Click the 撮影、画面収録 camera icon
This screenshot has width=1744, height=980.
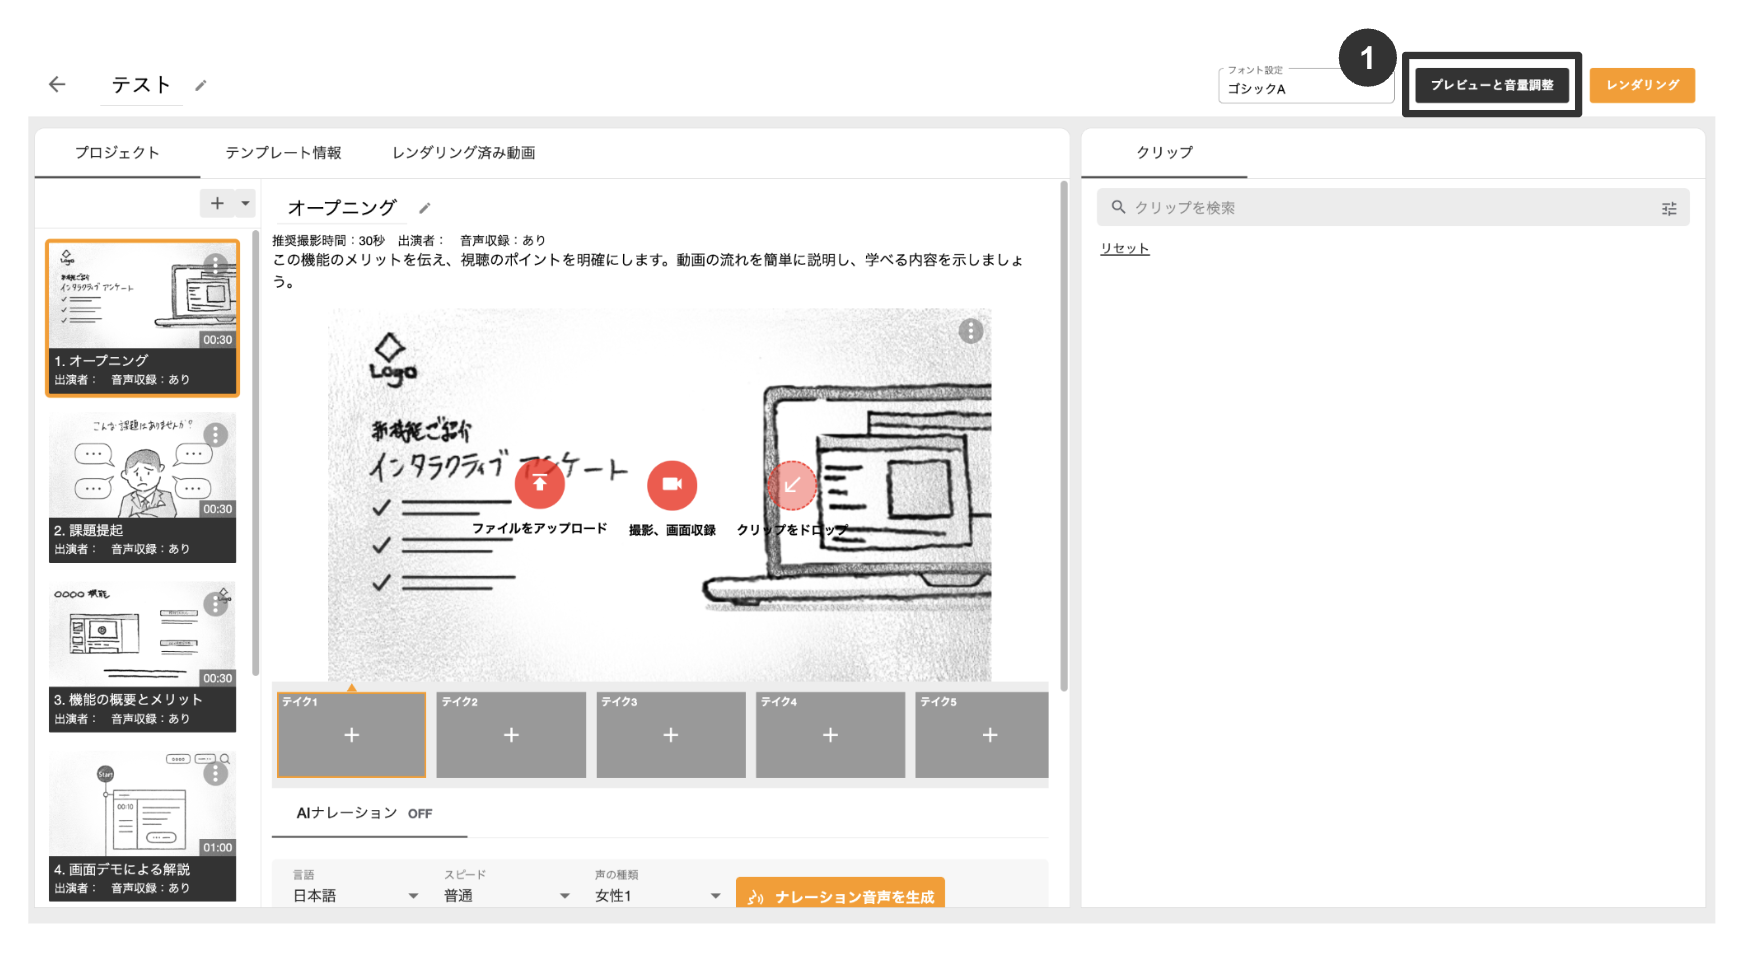671,484
